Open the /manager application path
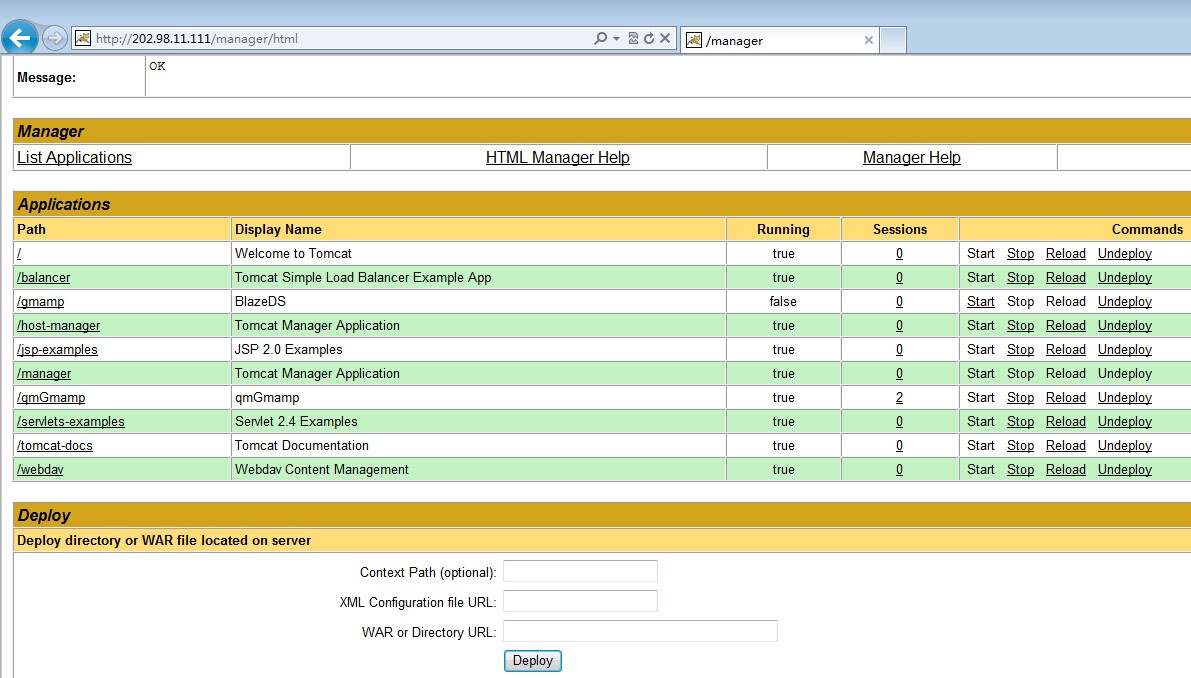1191x678 pixels. pyautogui.click(x=44, y=374)
